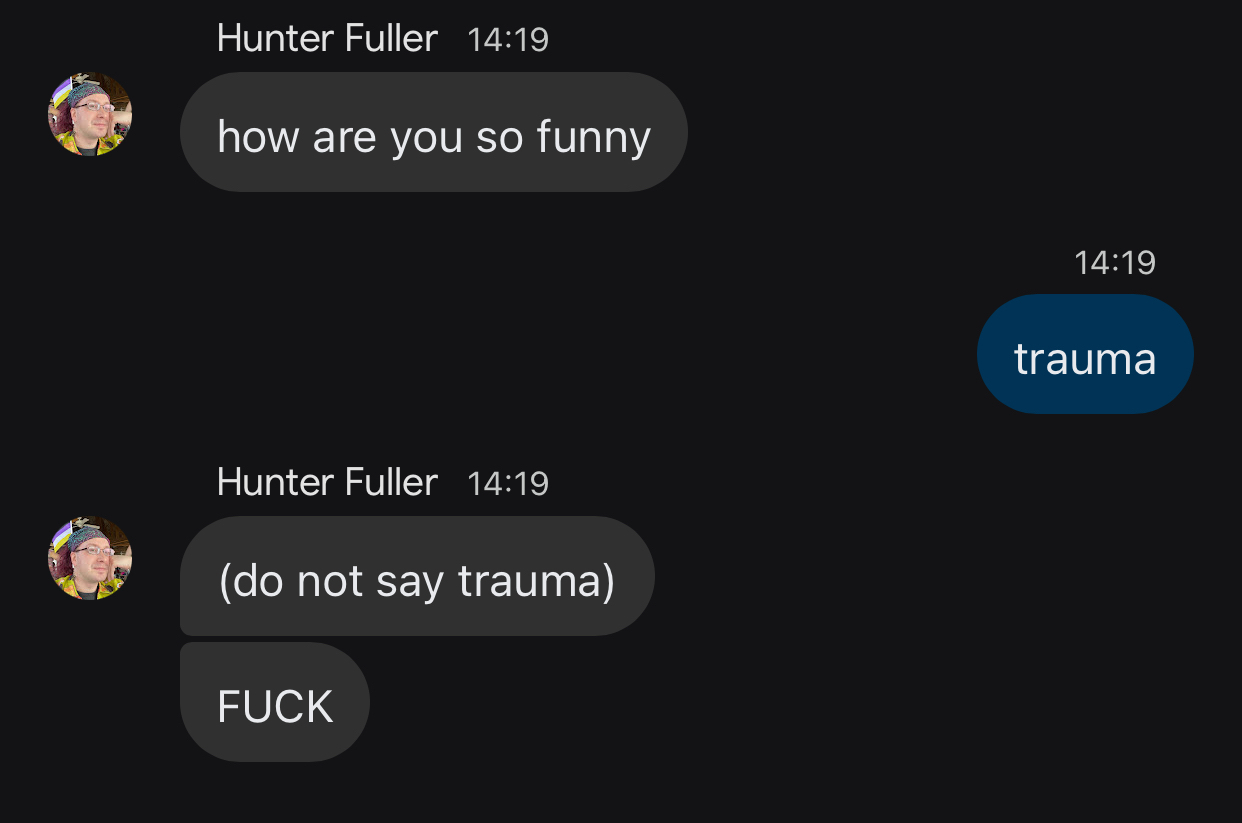
Task: Open Hunter Fuller's name above the first message
Action: (327, 39)
